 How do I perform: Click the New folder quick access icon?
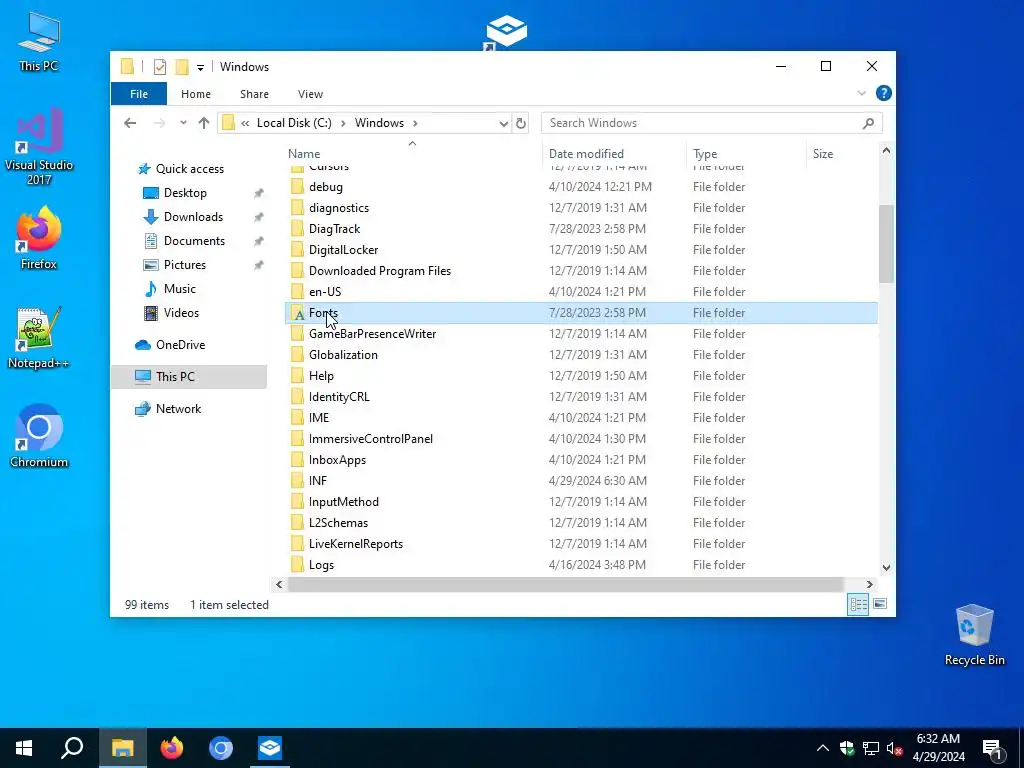(182, 67)
